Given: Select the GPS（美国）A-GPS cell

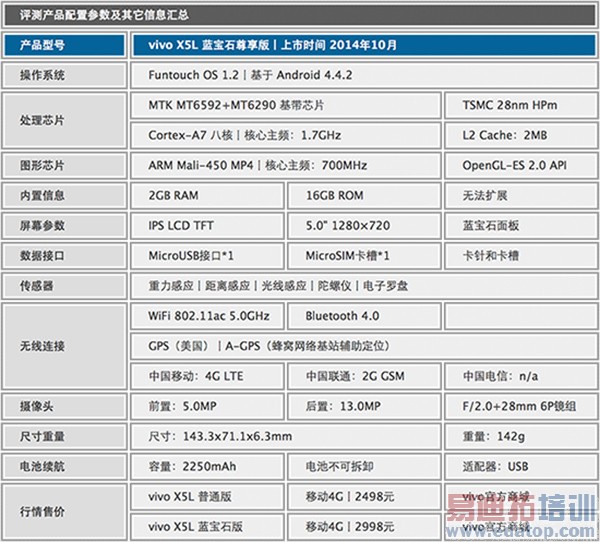Looking at the screenshot, I should tap(364, 346).
